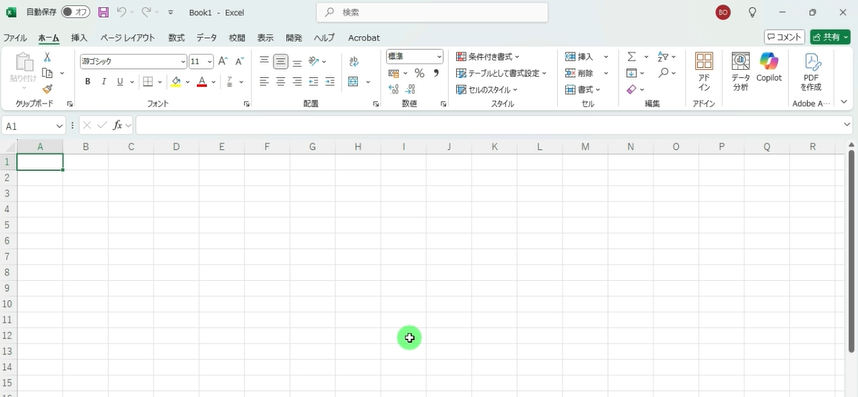Align text to top of cell
Screen dimensions: 858x397
tap(264, 61)
